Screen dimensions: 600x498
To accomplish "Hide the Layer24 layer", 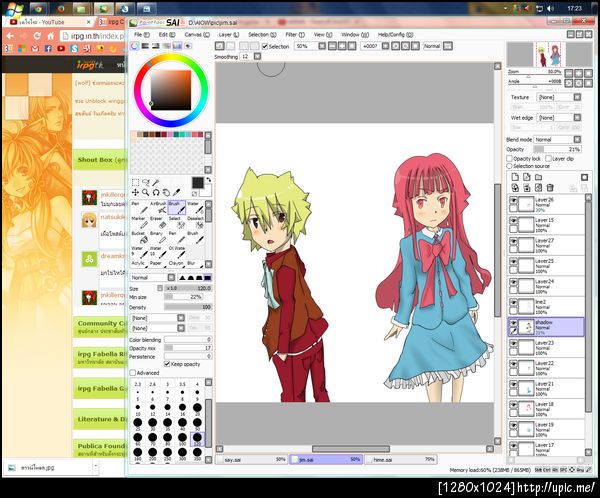I will click(x=513, y=282).
